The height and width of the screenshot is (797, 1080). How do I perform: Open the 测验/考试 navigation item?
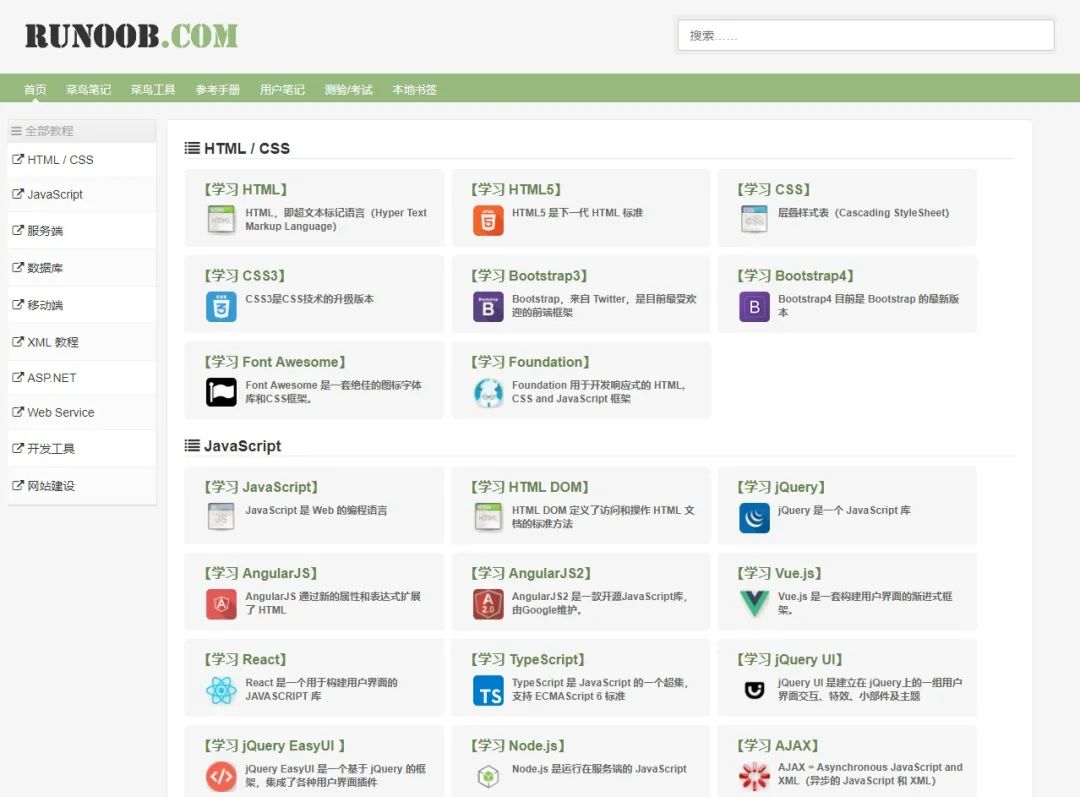(349, 90)
